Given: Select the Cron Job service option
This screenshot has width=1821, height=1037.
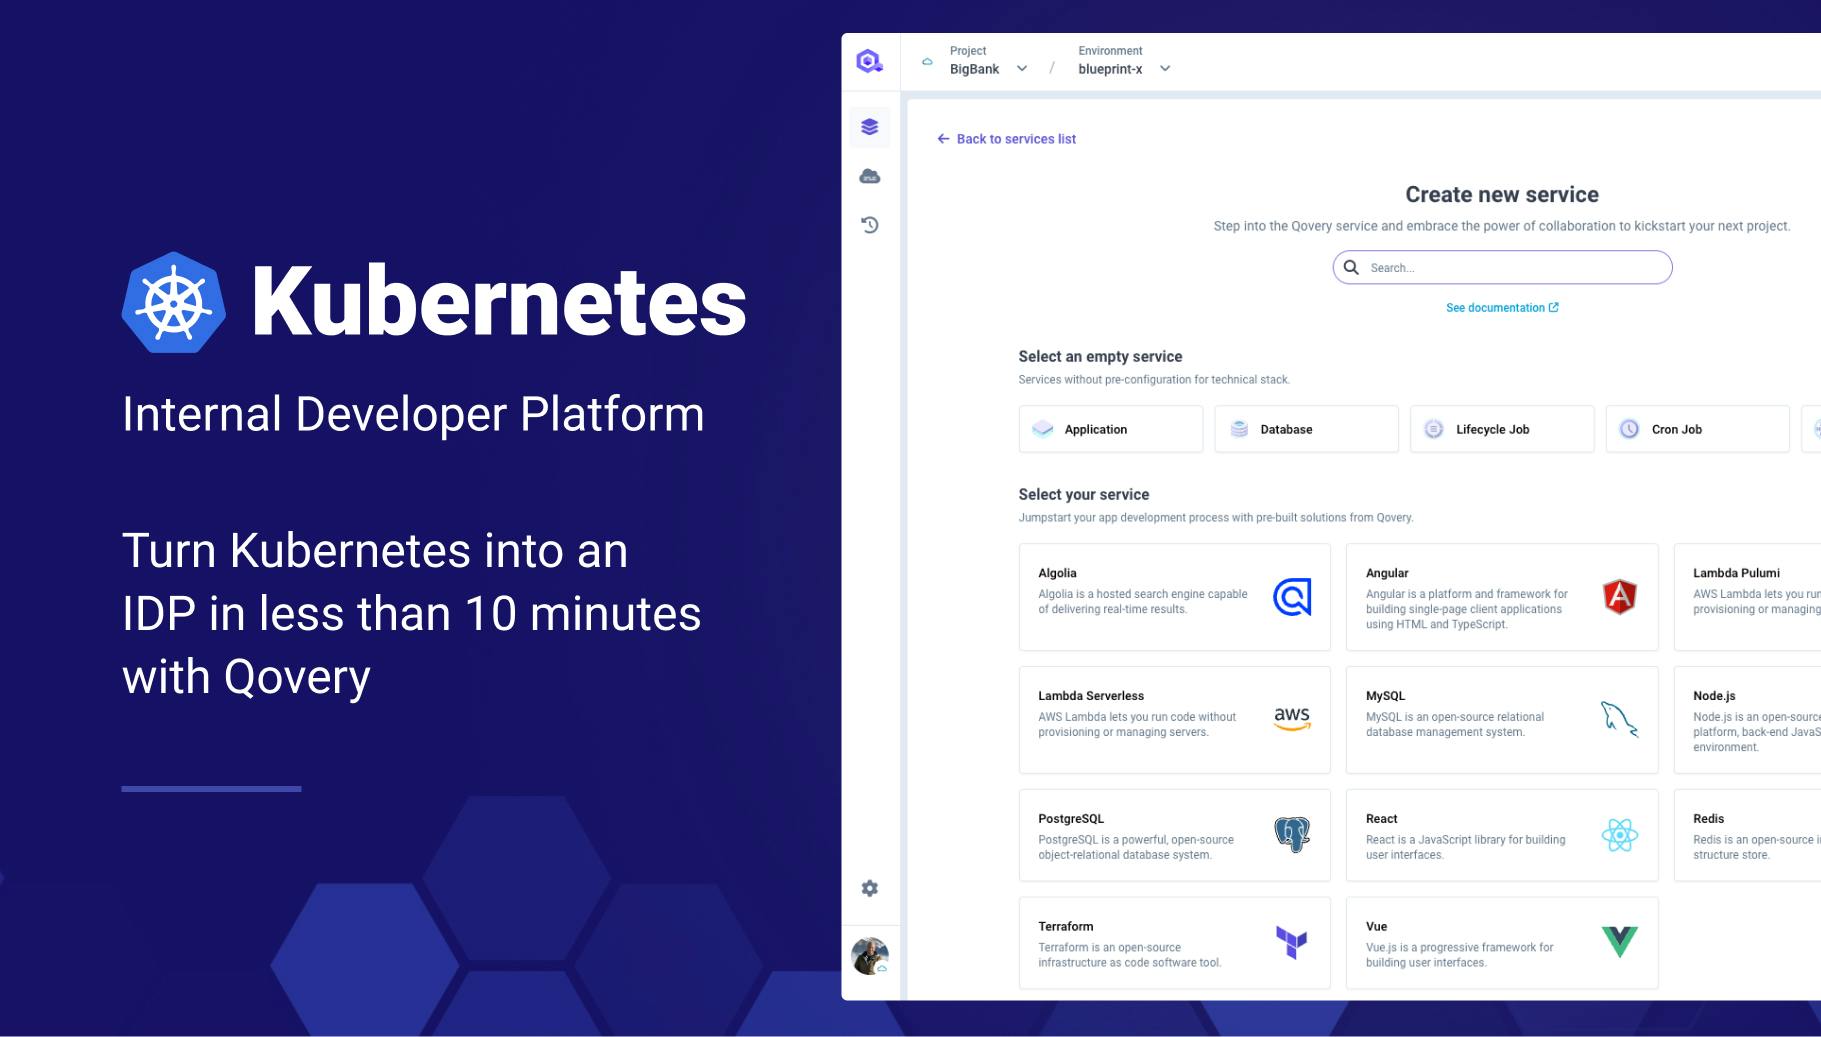Looking at the screenshot, I should [x=1697, y=428].
